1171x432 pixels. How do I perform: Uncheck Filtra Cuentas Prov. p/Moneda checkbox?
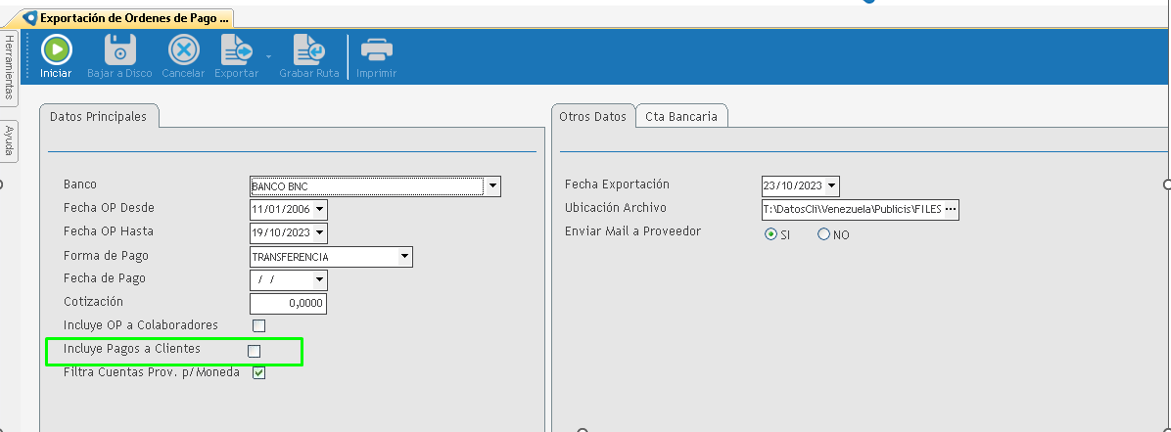[258, 373]
